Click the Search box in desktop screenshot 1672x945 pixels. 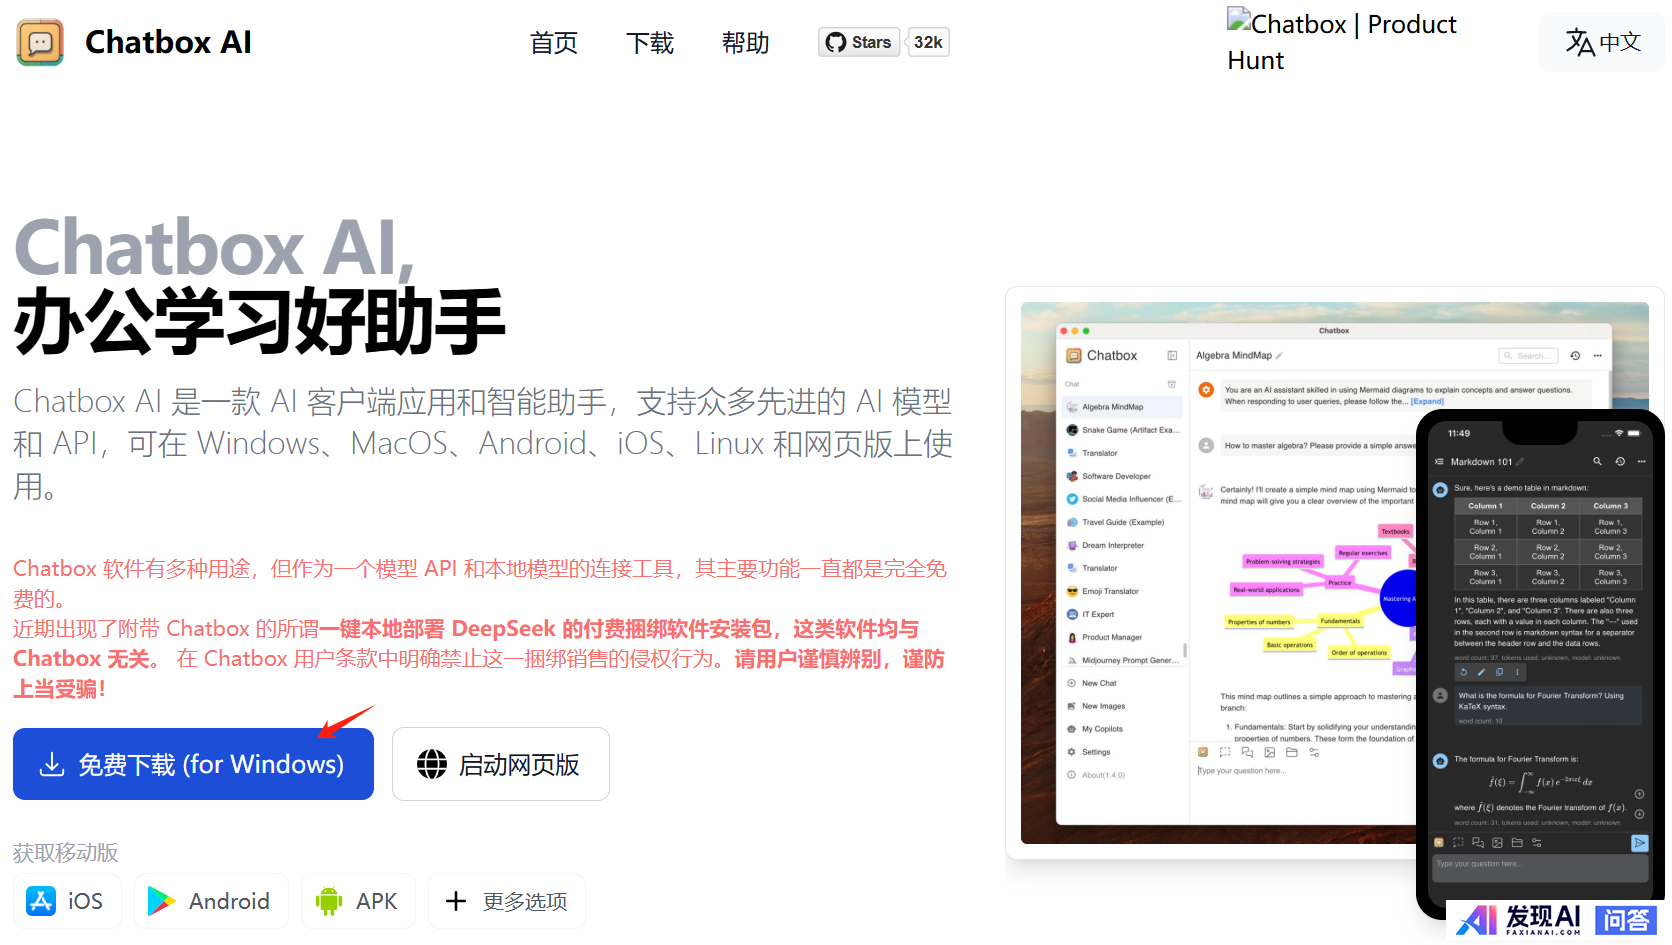[1529, 356]
